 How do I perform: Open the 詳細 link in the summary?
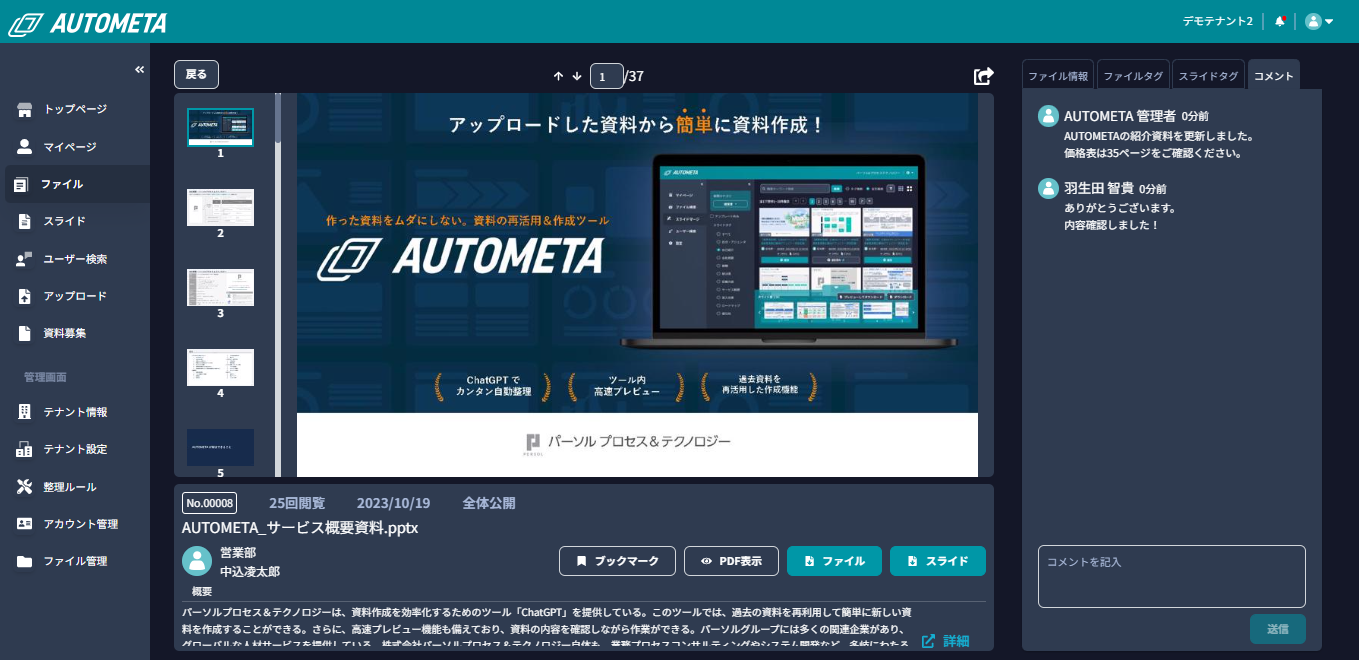coord(945,641)
